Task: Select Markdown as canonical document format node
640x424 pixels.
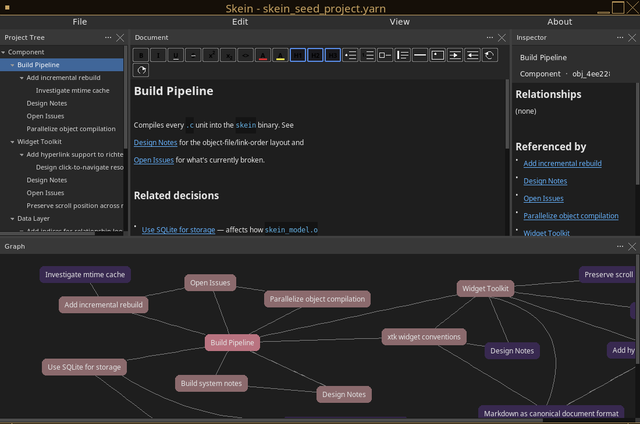Action: pos(551,411)
